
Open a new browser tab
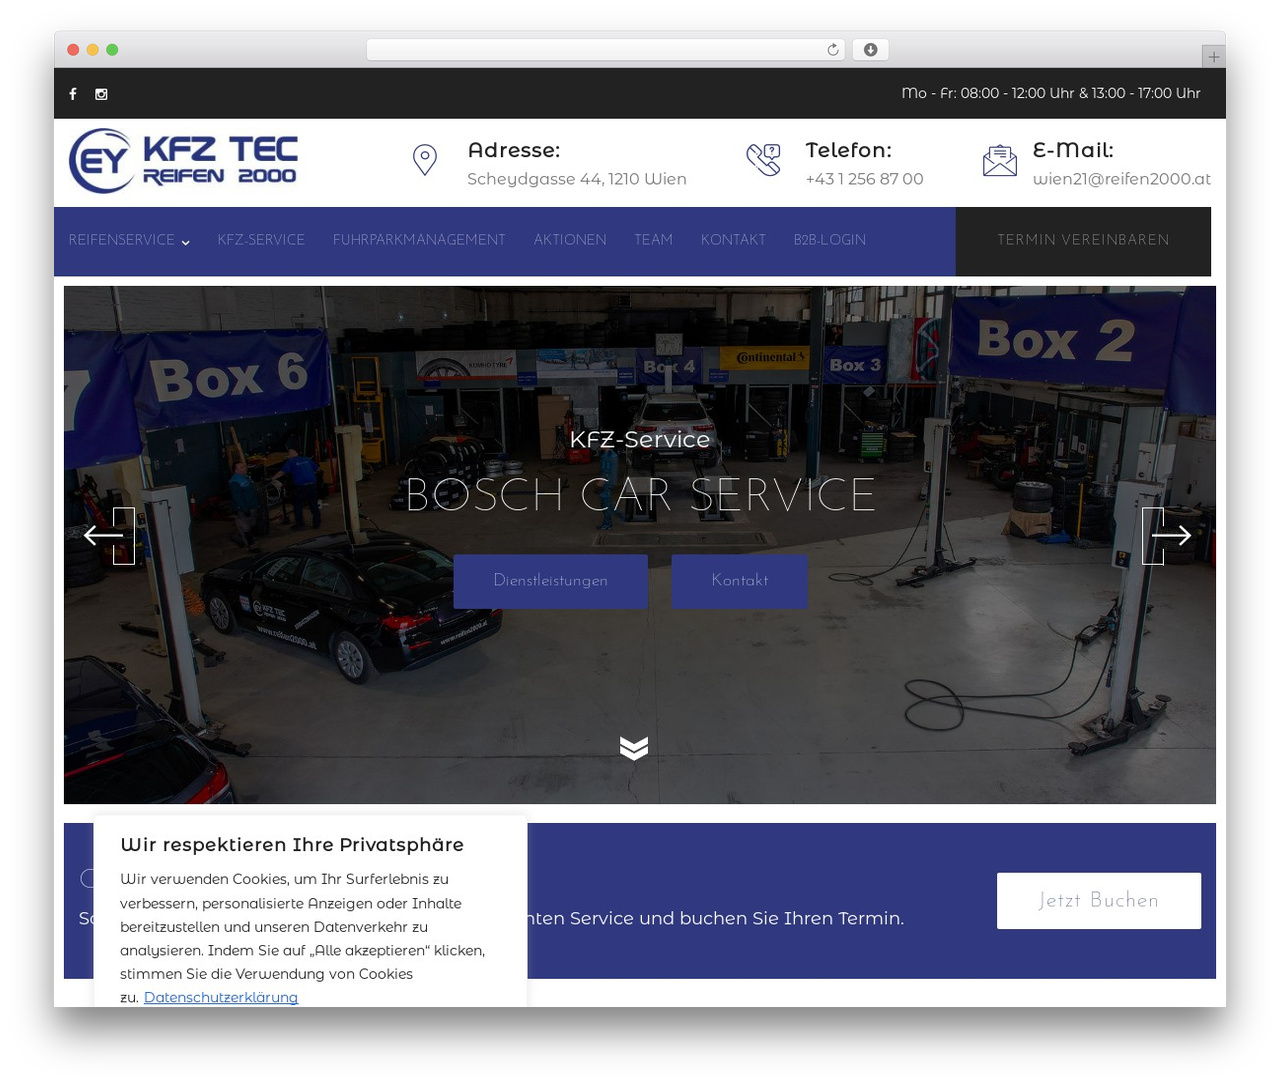tap(1213, 57)
